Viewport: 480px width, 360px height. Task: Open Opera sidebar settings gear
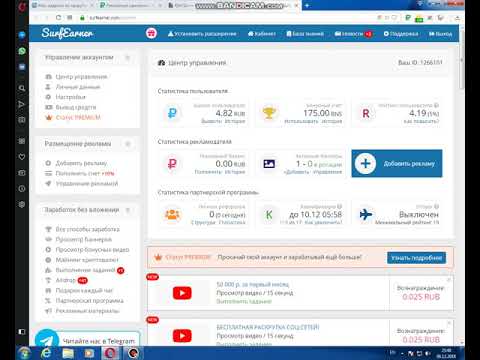point(22,204)
